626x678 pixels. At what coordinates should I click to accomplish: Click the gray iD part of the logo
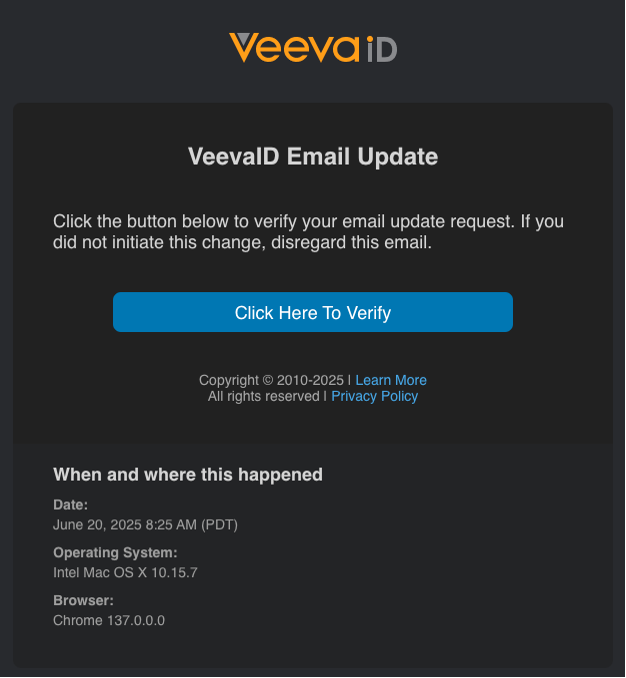382,49
